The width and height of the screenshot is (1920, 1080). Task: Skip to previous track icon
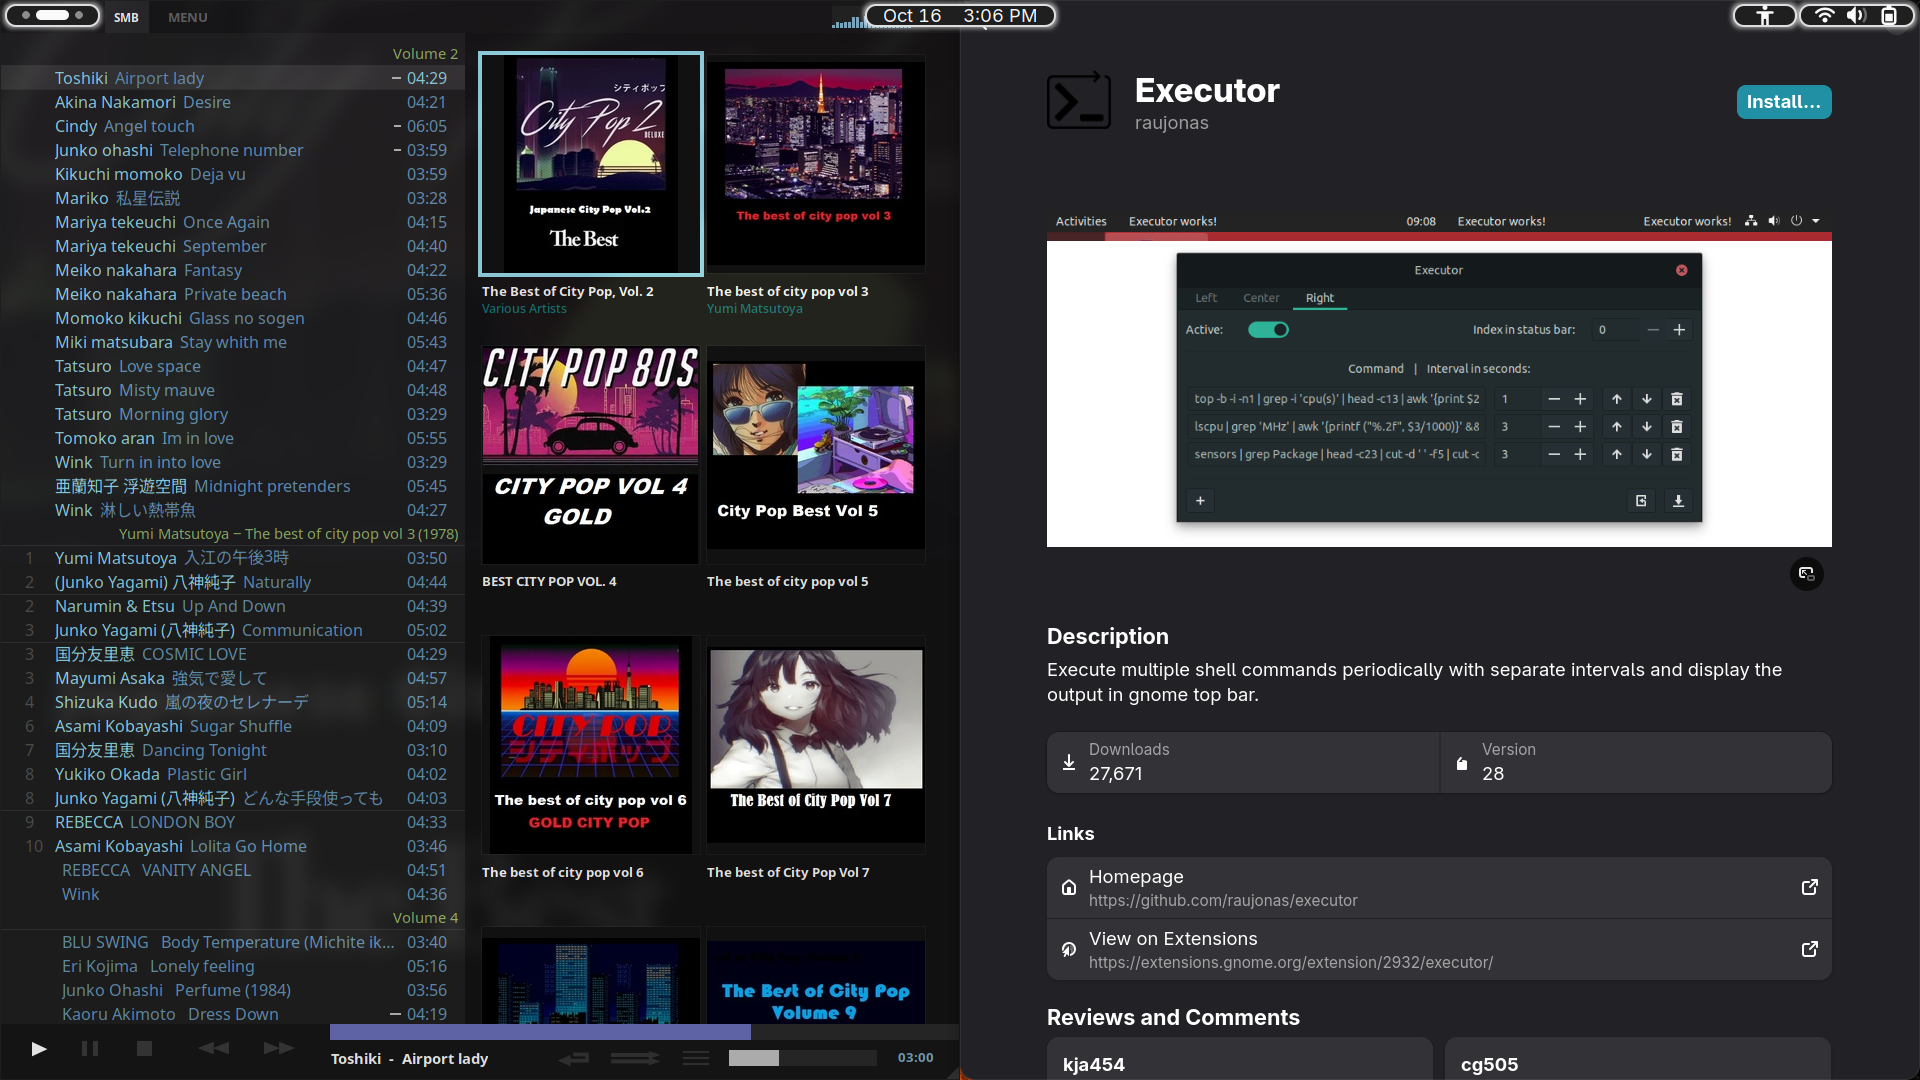(x=213, y=1048)
